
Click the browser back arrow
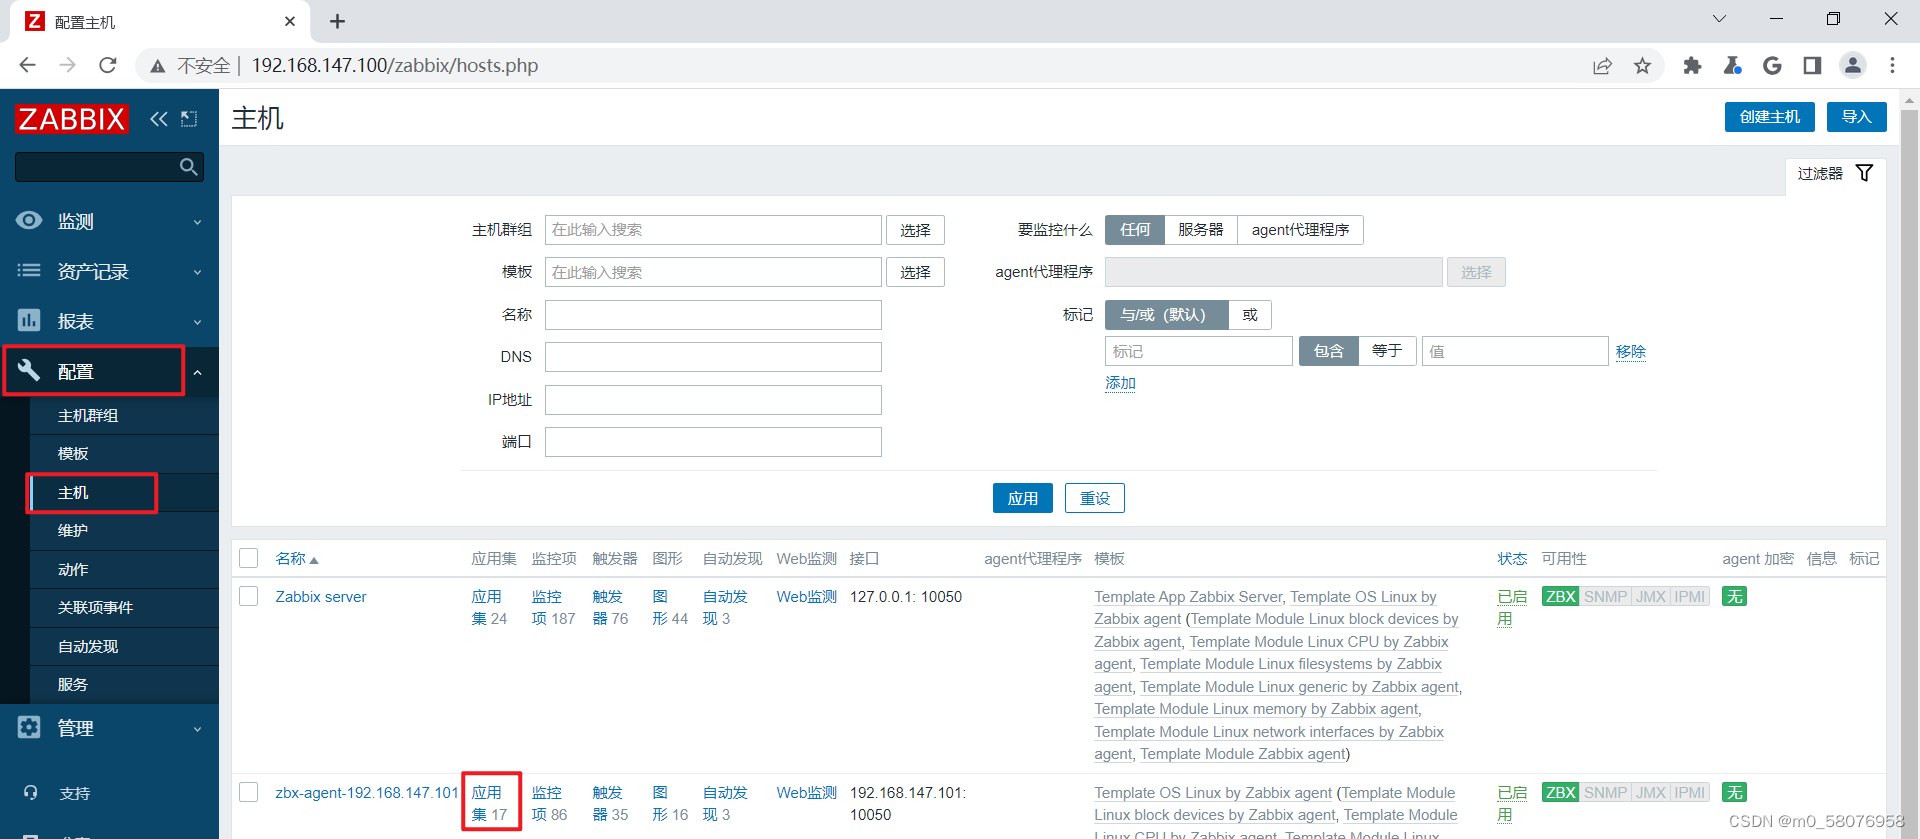tap(27, 65)
